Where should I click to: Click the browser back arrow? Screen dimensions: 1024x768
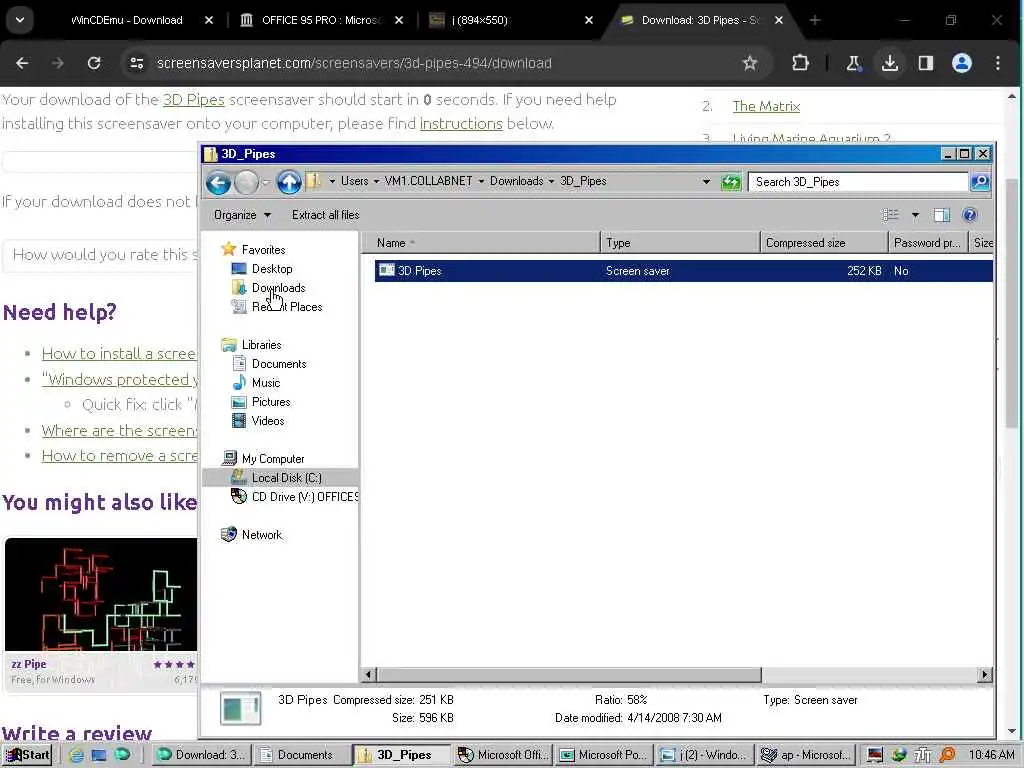click(22, 63)
